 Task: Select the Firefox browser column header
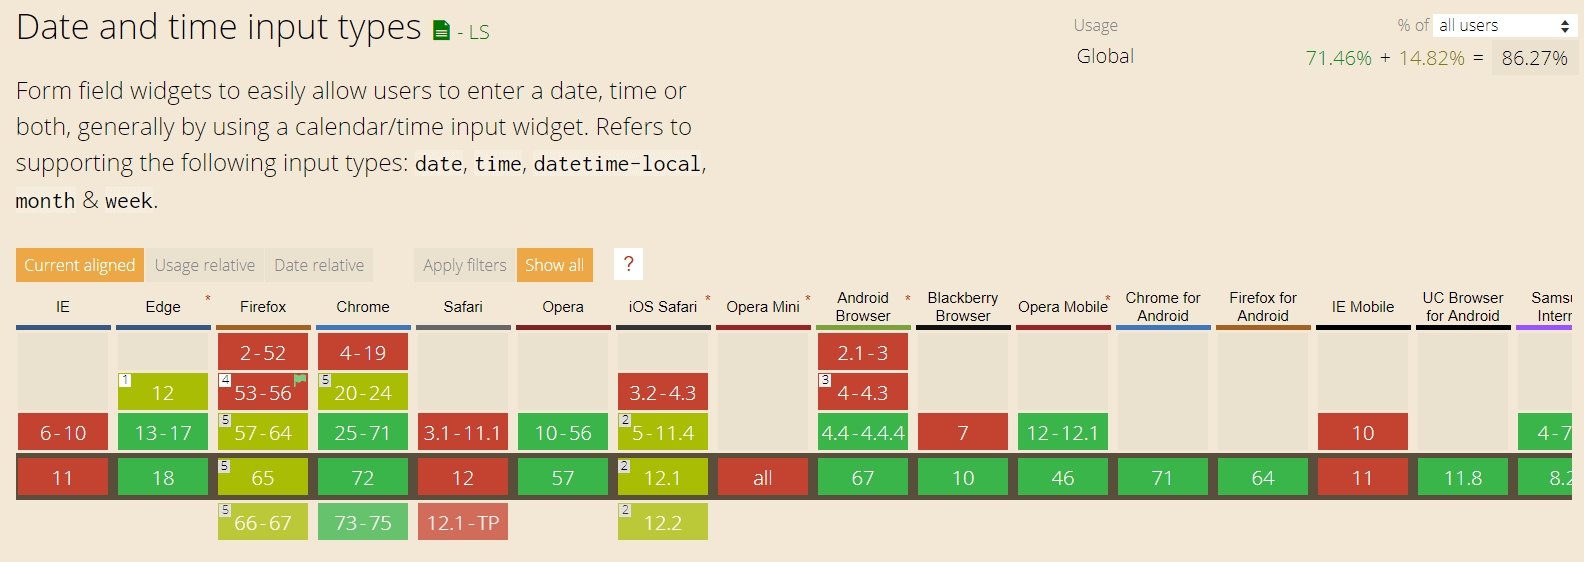click(x=263, y=307)
